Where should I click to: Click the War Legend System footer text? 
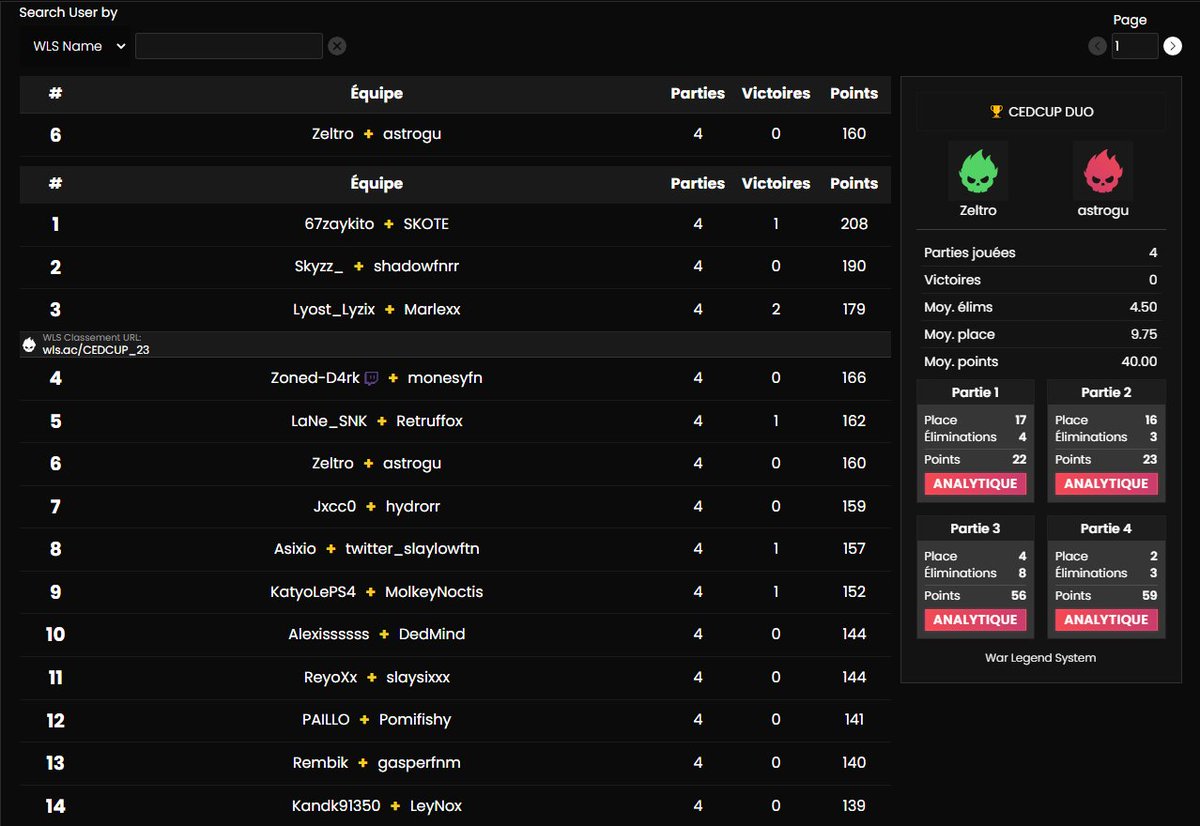pyautogui.click(x=1040, y=658)
